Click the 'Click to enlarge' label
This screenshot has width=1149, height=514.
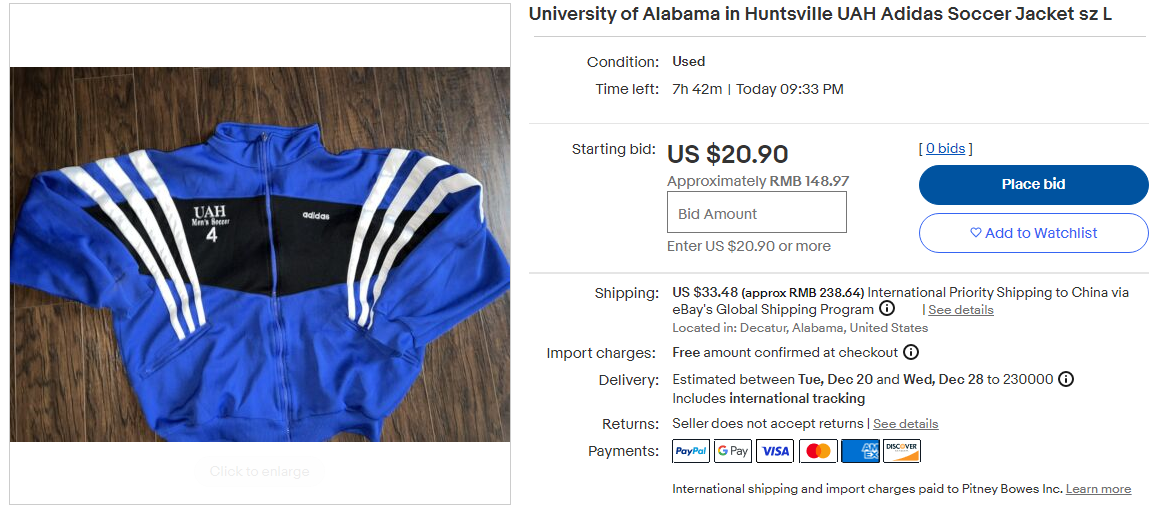coord(260,471)
